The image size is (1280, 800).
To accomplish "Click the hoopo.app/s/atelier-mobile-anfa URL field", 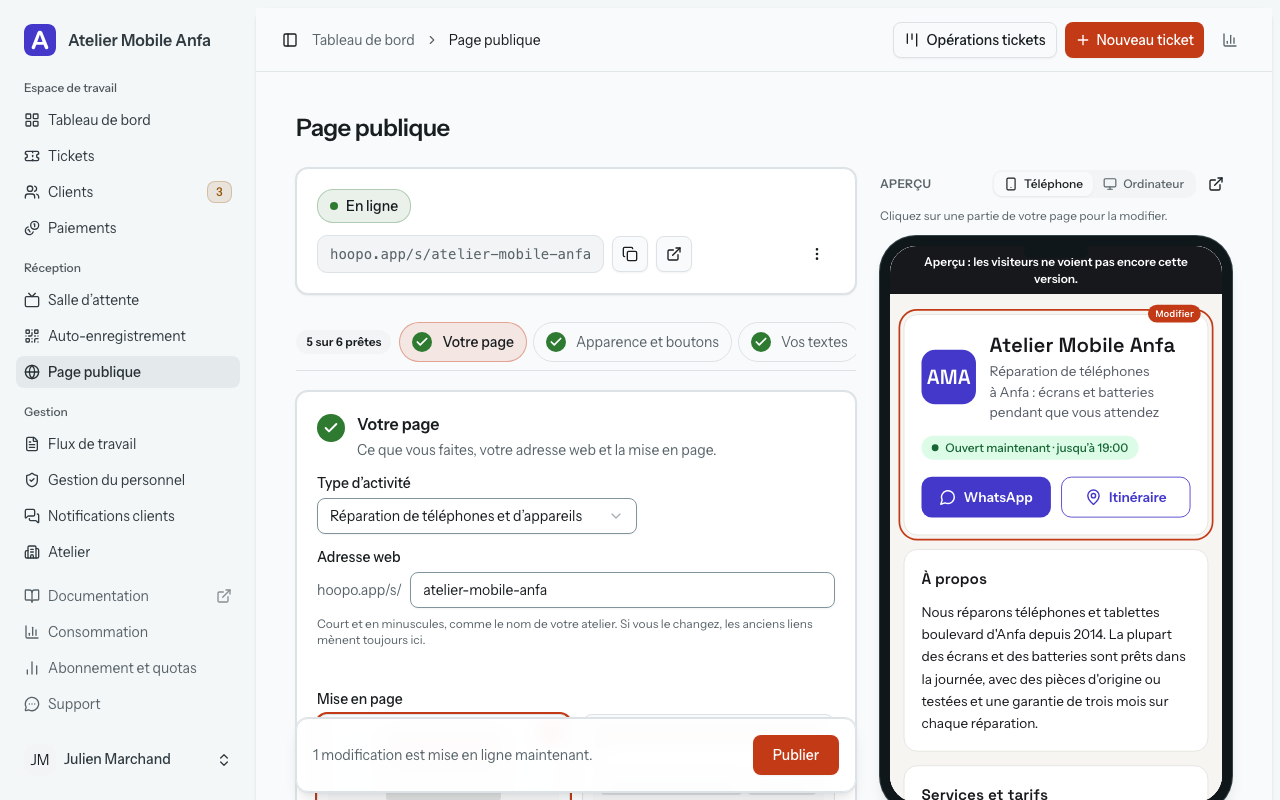I will (460, 254).
